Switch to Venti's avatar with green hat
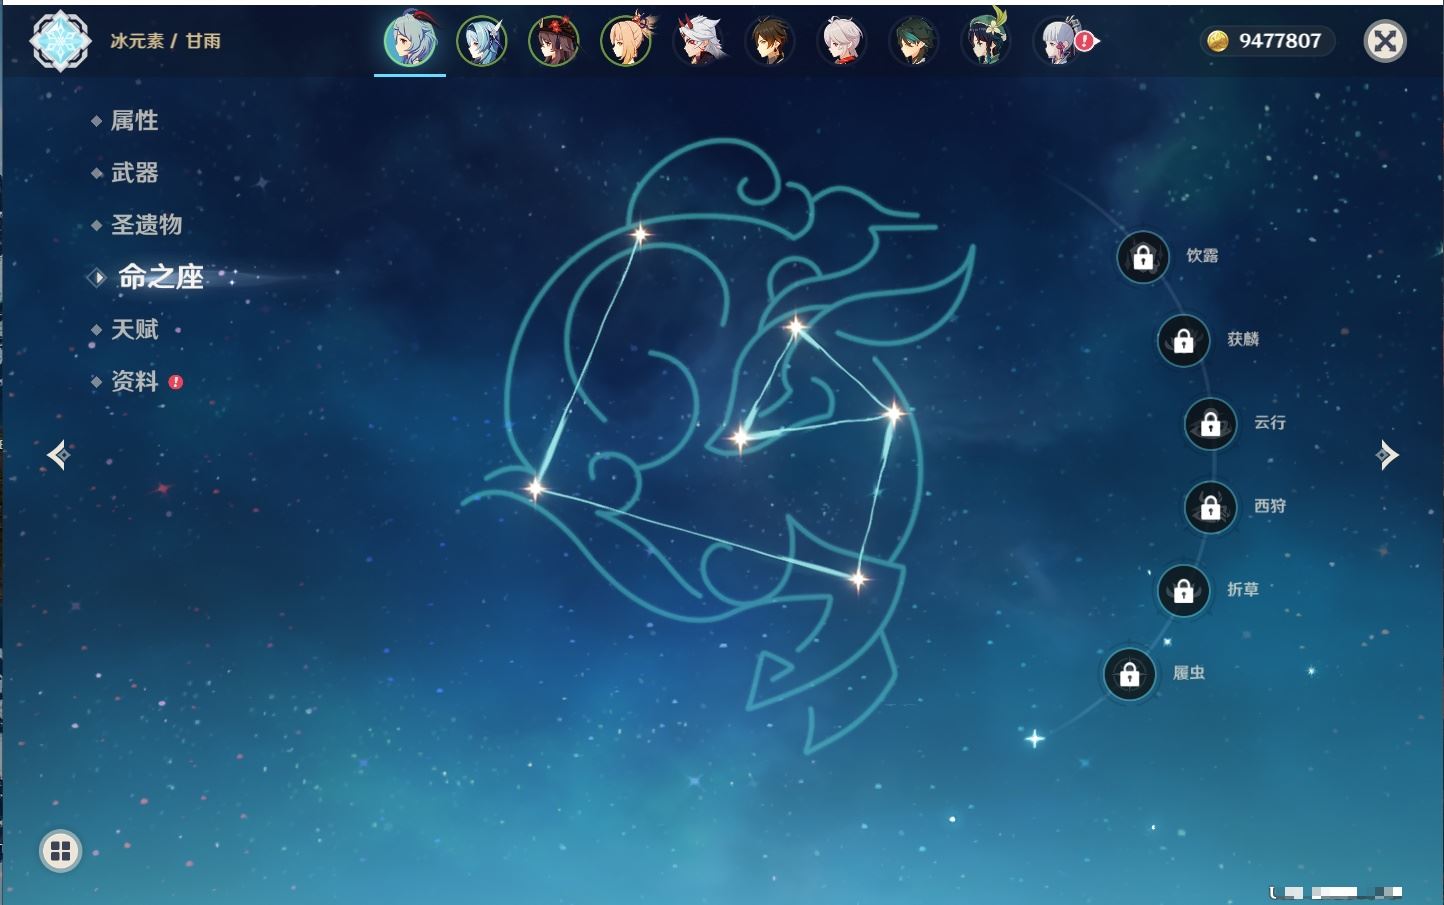The width and height of the screenshot is (1444, 905). (985, 41)
